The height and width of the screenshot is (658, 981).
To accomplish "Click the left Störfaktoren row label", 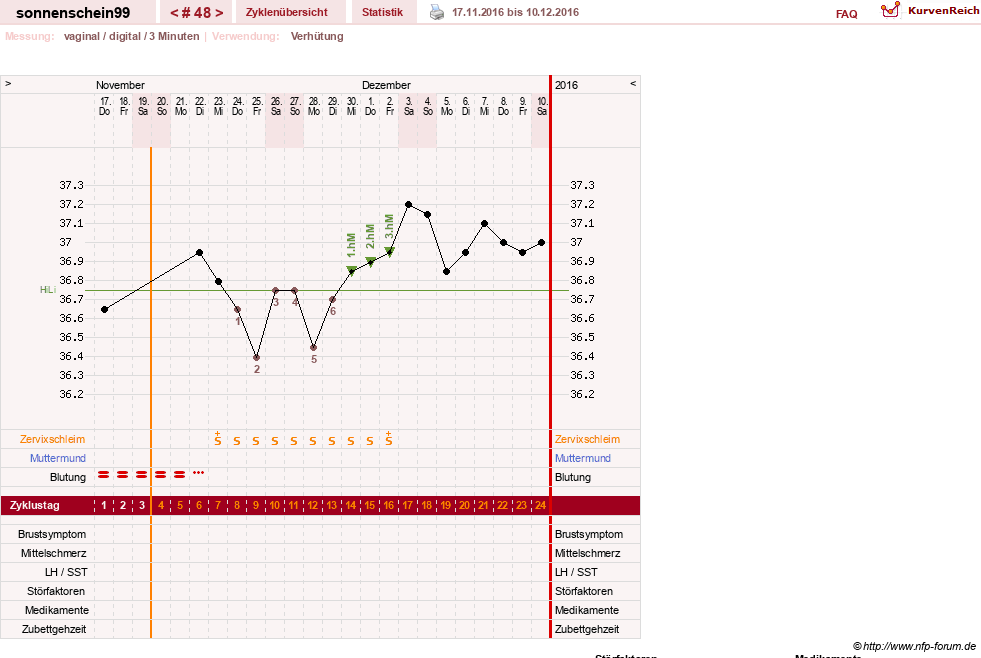I will coord(57,591).
